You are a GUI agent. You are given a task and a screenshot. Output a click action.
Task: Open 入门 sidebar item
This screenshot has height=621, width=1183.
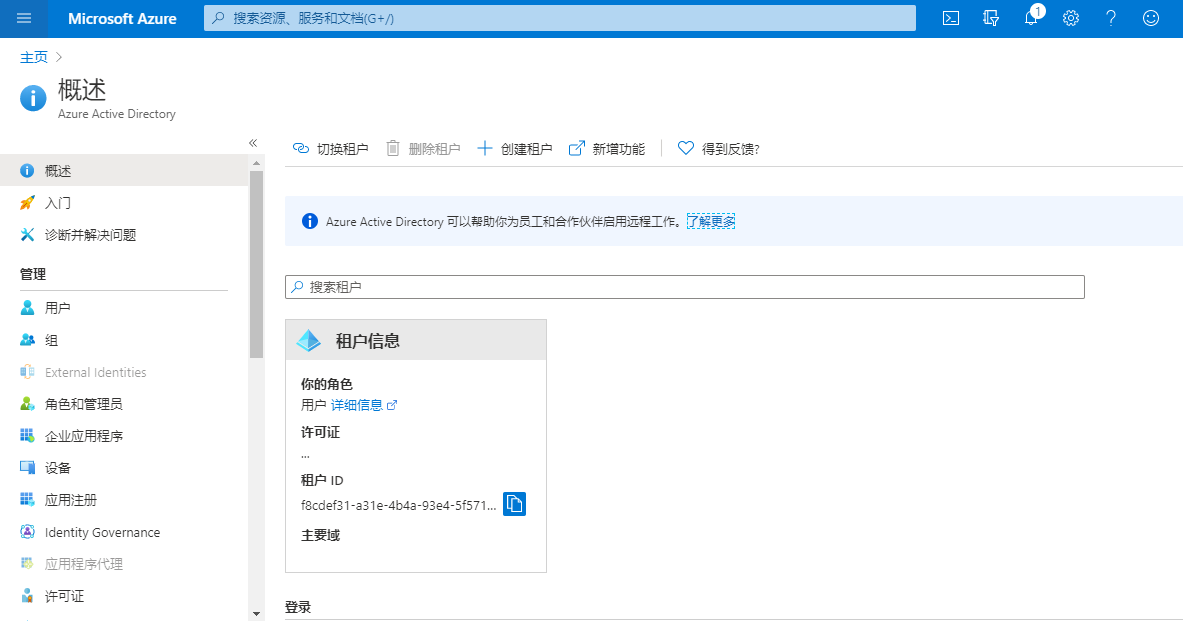[x=124, y=203]
